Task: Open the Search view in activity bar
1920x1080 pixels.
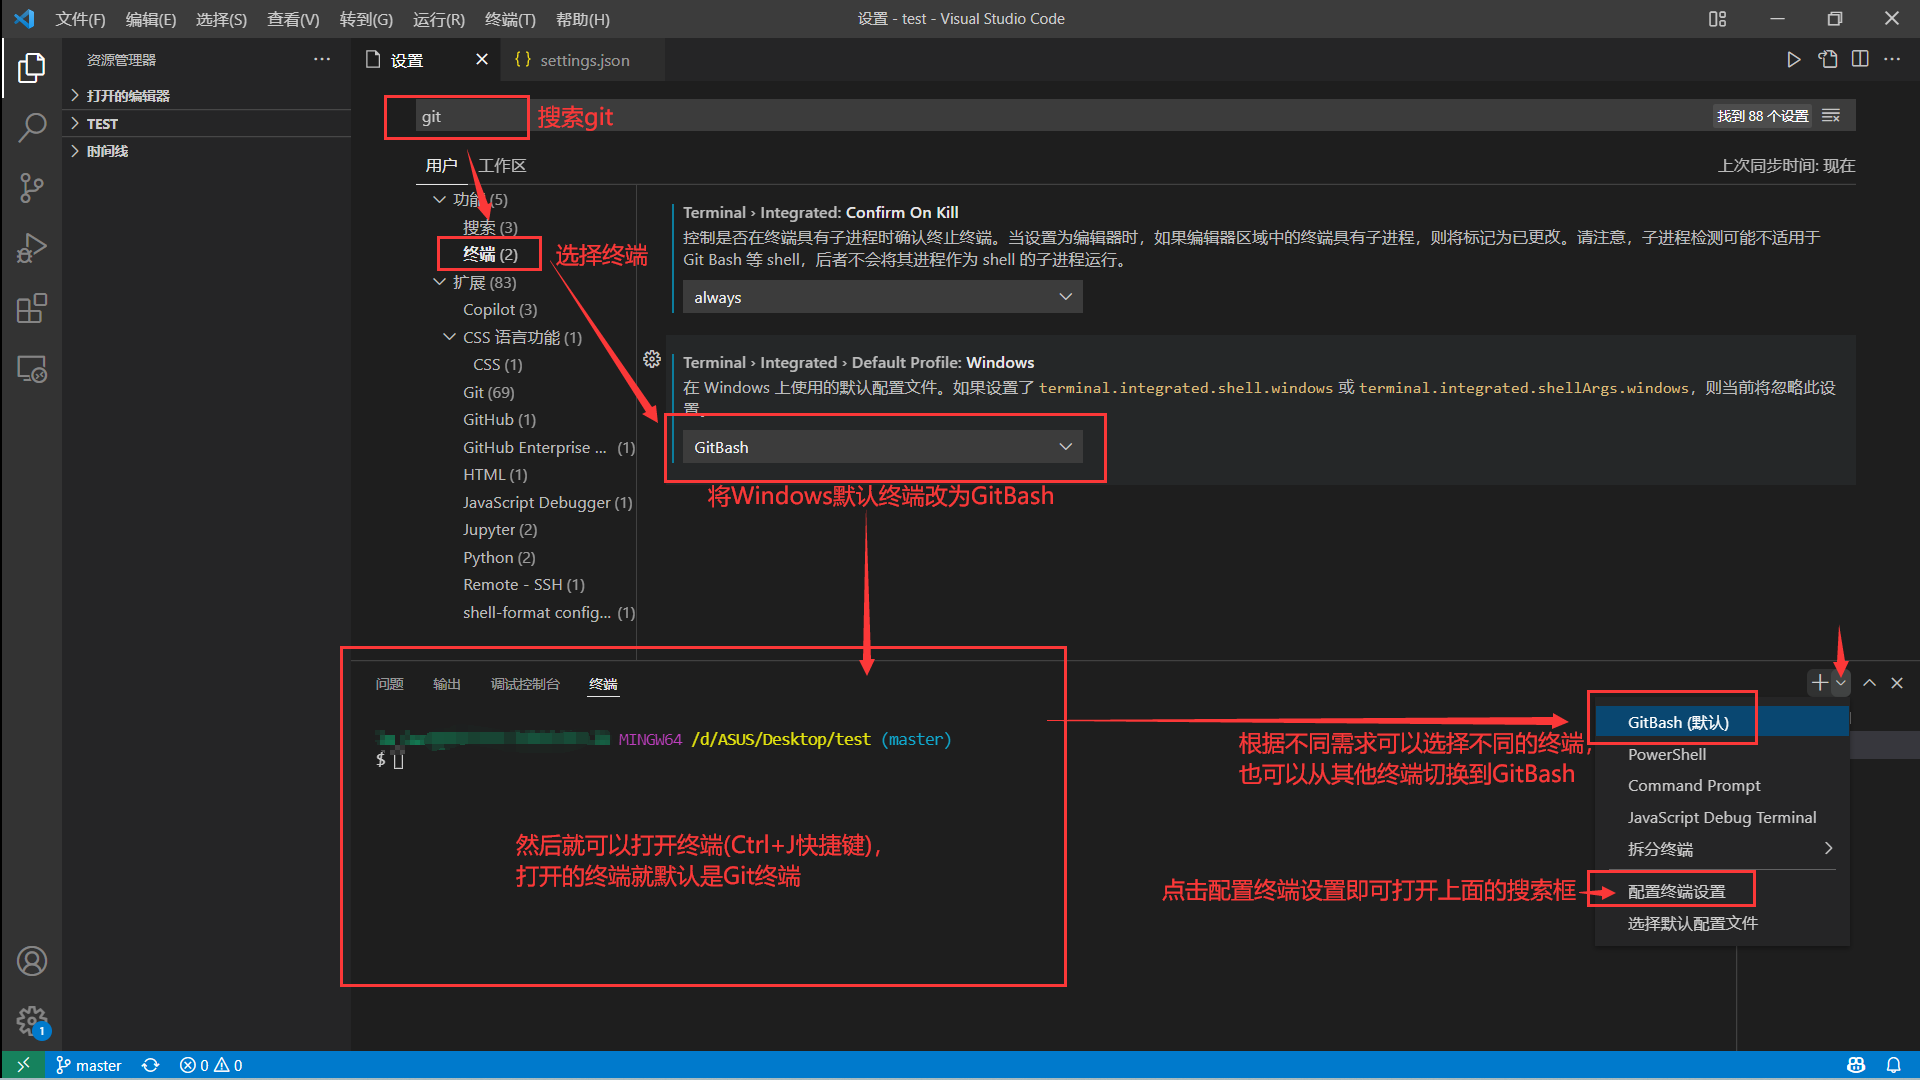Action: pyautogui.click(x=32, y=128)
